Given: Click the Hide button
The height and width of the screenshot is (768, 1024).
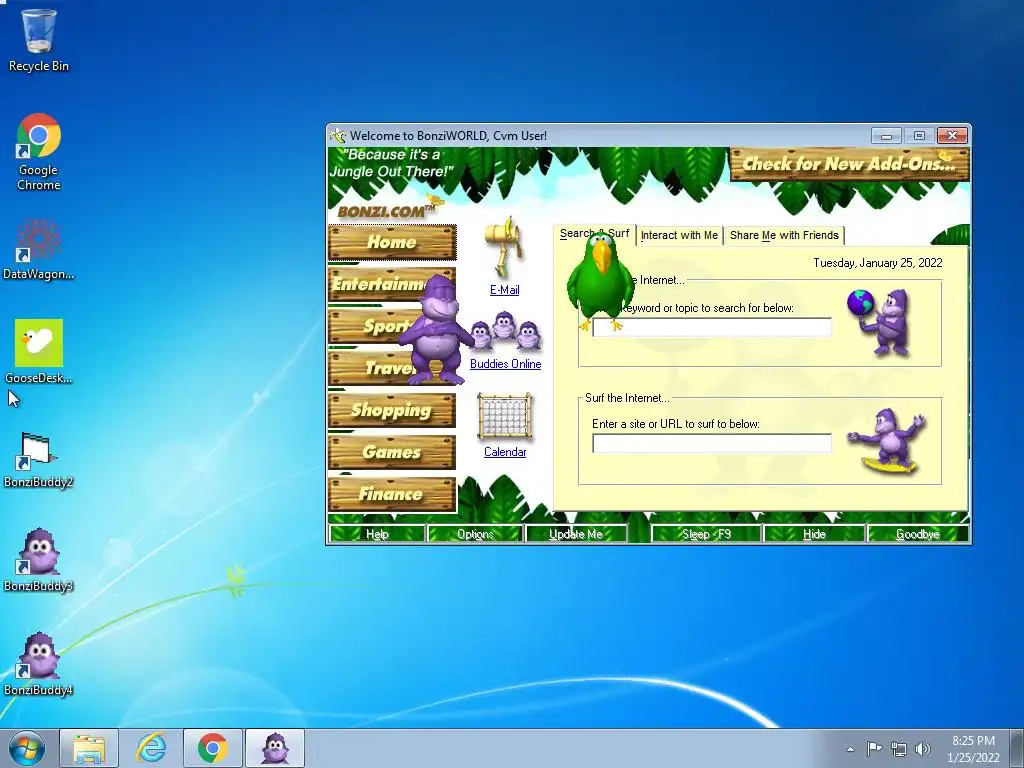Looking at the screenshot, I should pos(814,534).
